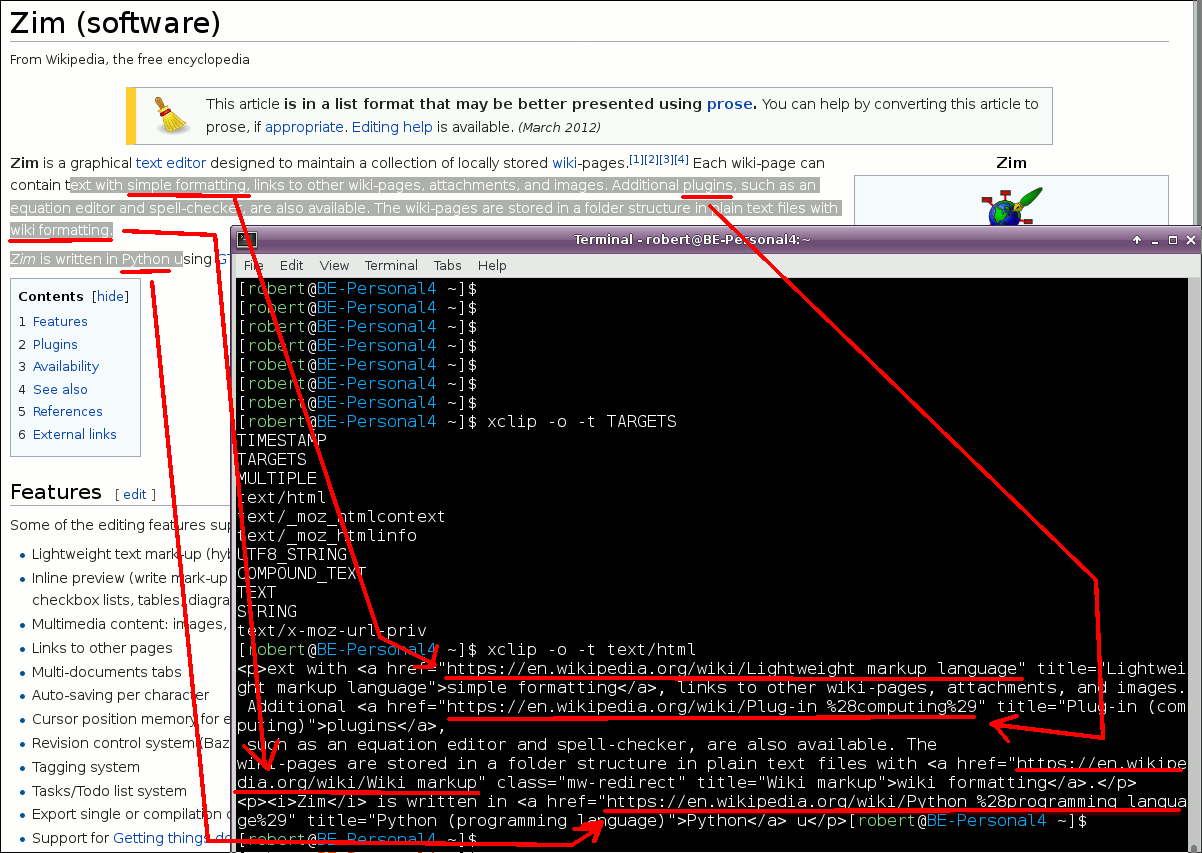Follow the 'wiki' link before '-pages'
This screenshot has width=1202, height=853.
point(564,162)
